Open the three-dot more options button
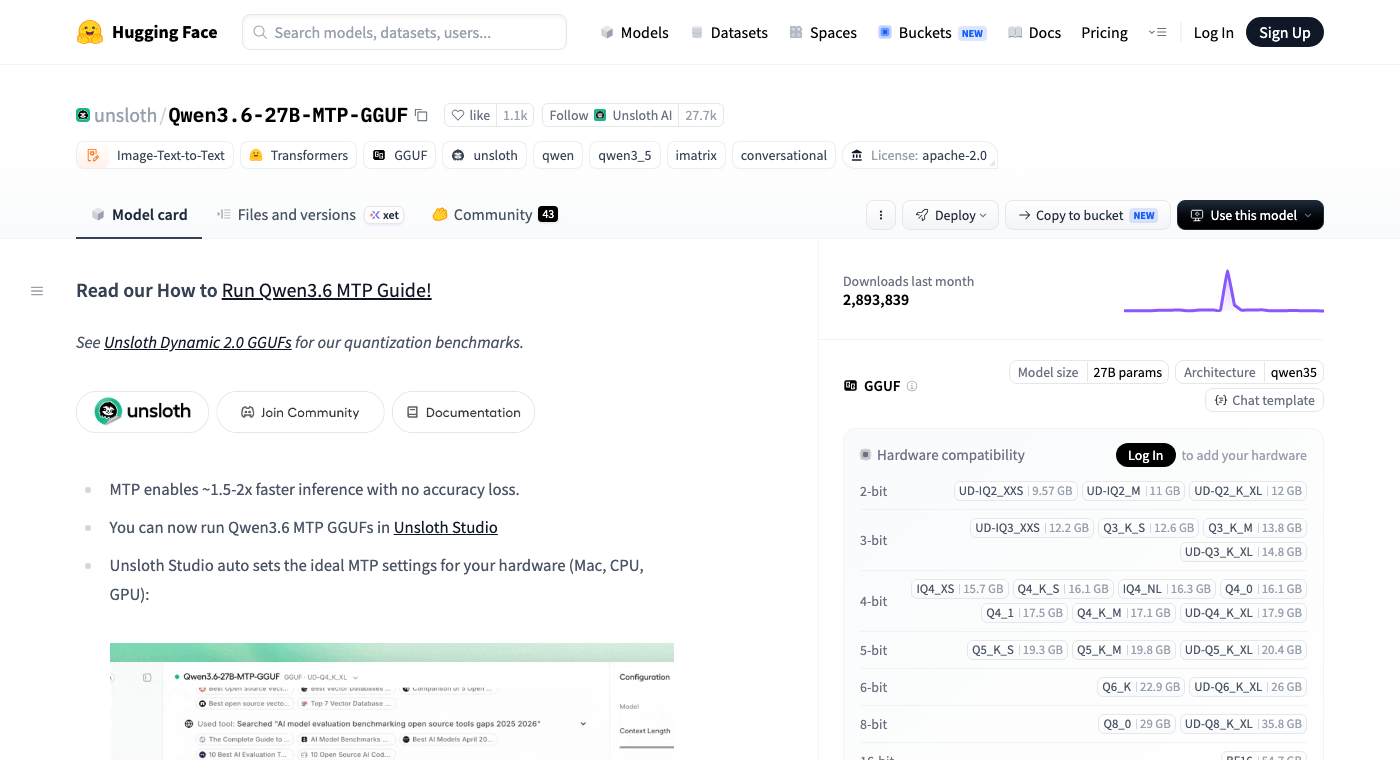Image resolution: width=1400 pixels, height=760 pixels. (x=880, y=215)
